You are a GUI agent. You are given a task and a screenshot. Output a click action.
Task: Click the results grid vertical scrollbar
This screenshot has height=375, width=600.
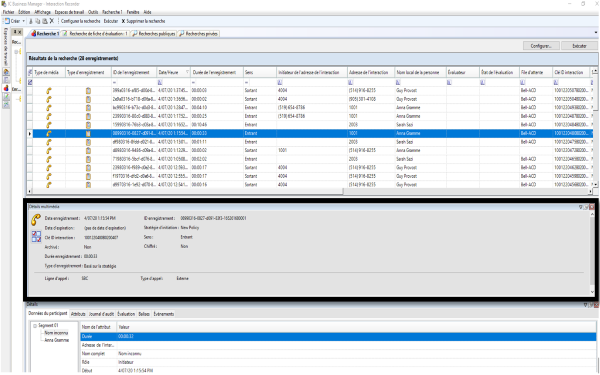(x=595, y=128)
